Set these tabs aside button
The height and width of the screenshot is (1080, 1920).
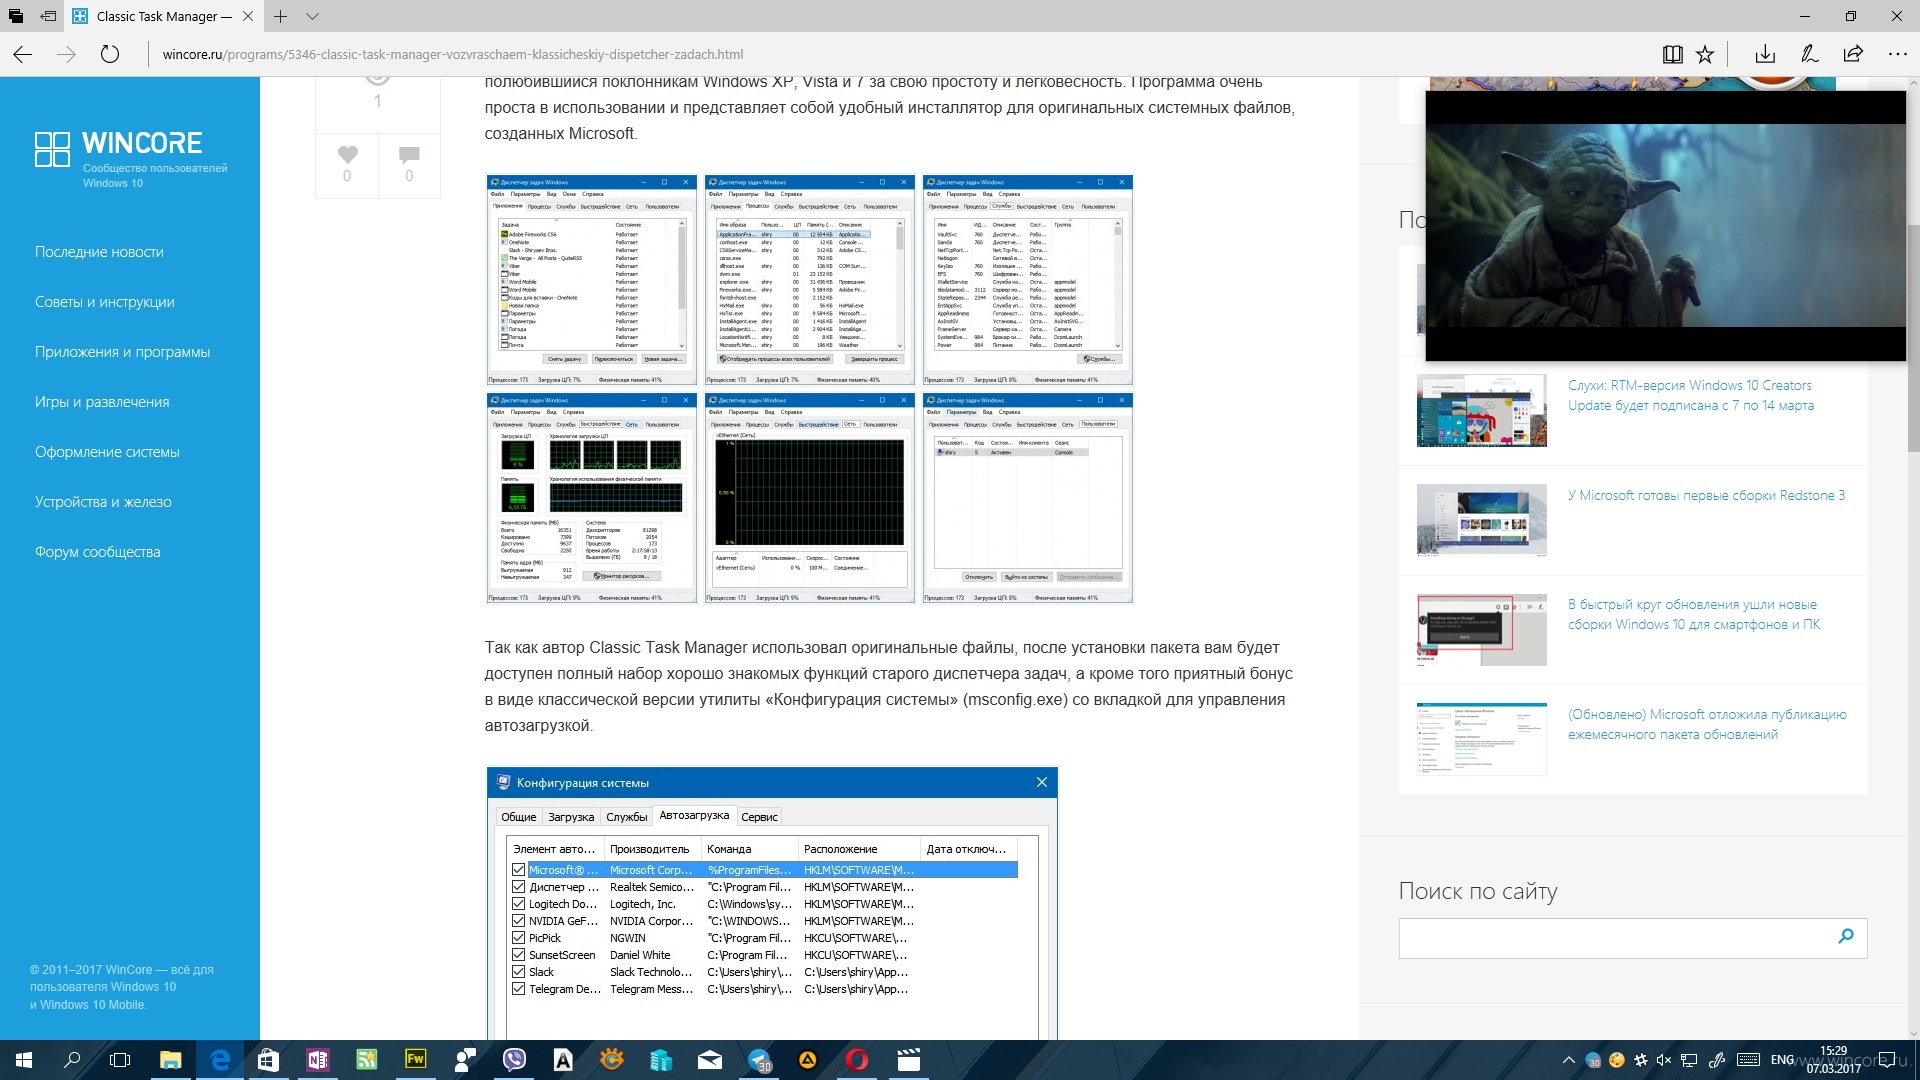tap(48, 16)
